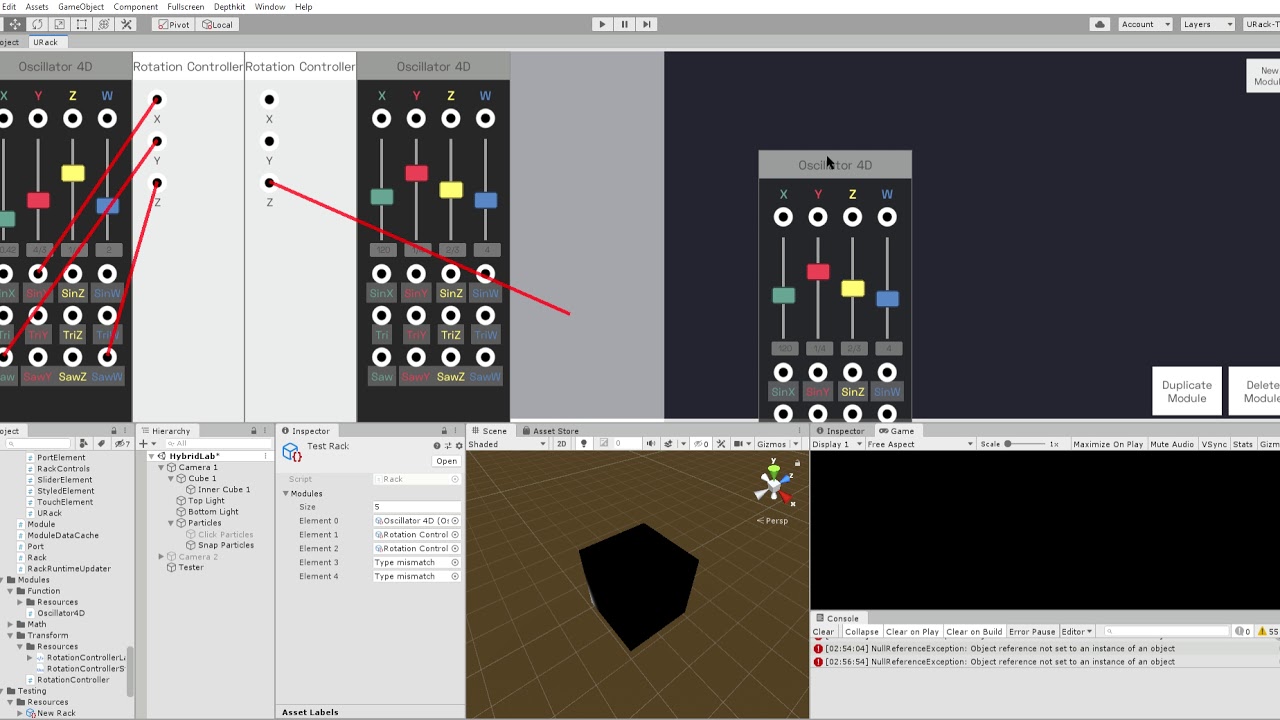The width and height of the screenshot is (1280, 720).
Task: Expand the Math folder in Project
Action: coord(11,625)
